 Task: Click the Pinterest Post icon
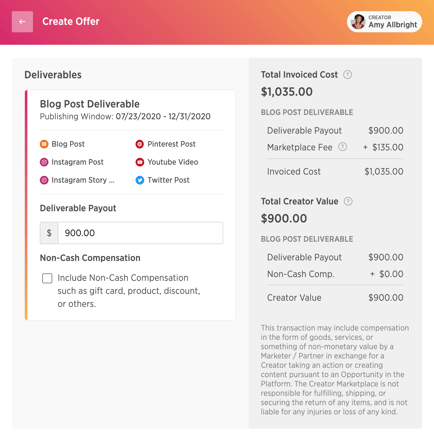click(x=140, y=144)
